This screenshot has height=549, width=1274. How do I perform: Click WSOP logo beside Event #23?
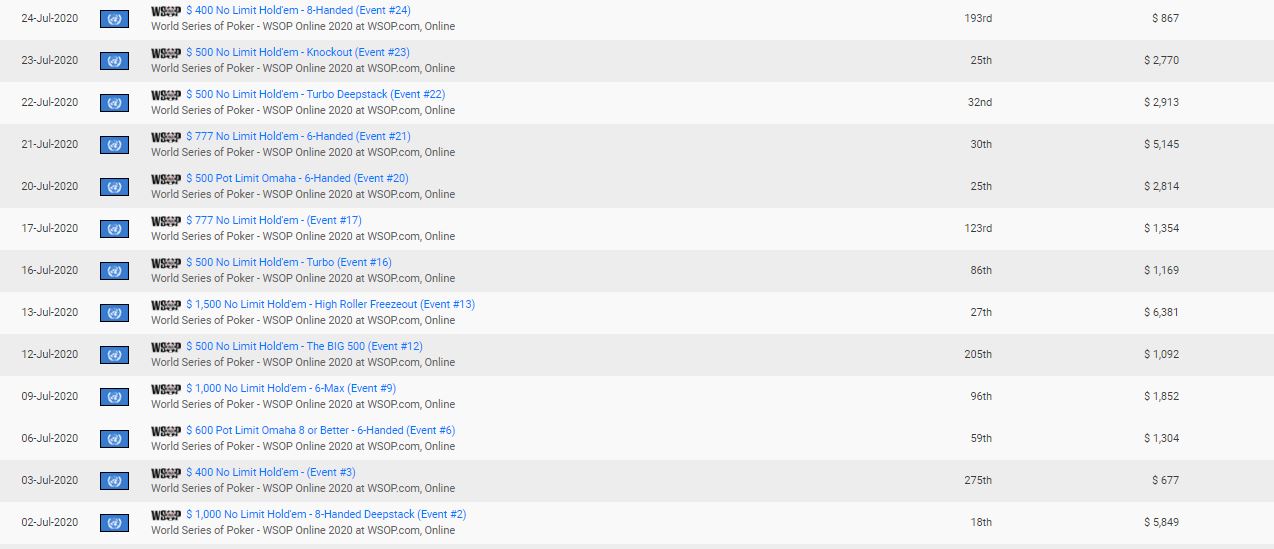pyautogui.click(x=166, y=52)
